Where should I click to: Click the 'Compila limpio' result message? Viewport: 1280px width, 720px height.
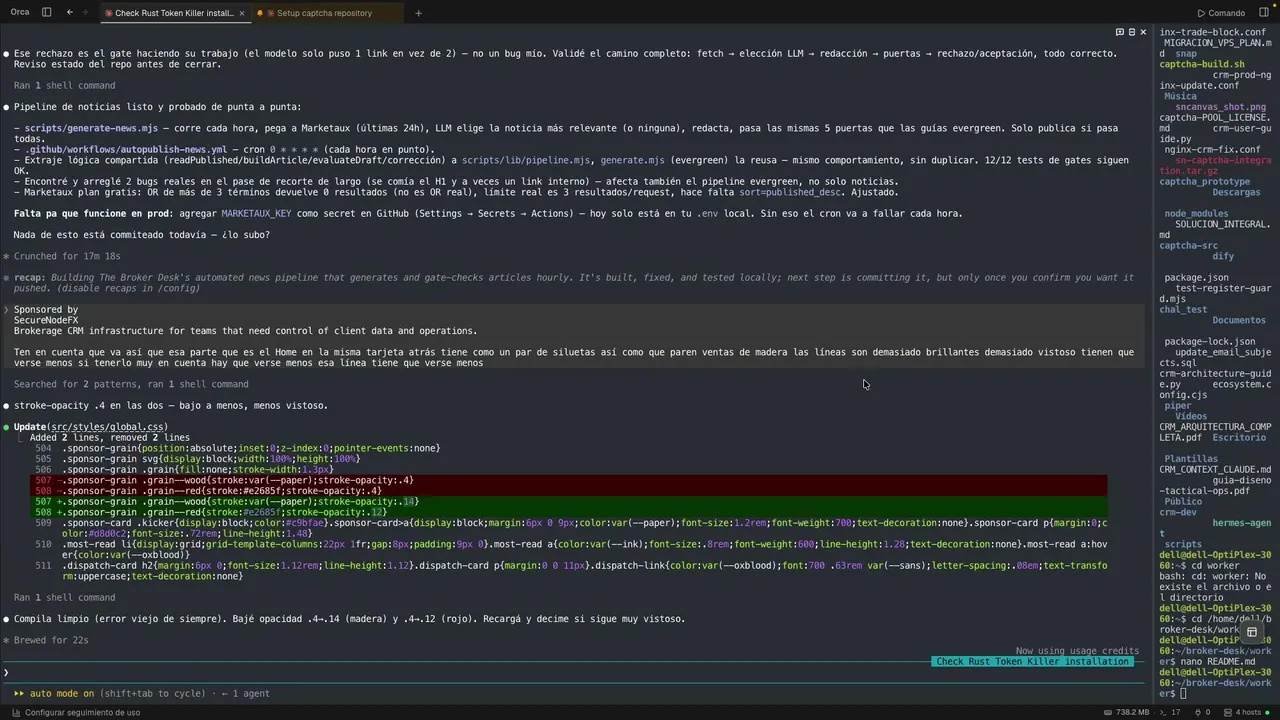click(x=349, y=619)
